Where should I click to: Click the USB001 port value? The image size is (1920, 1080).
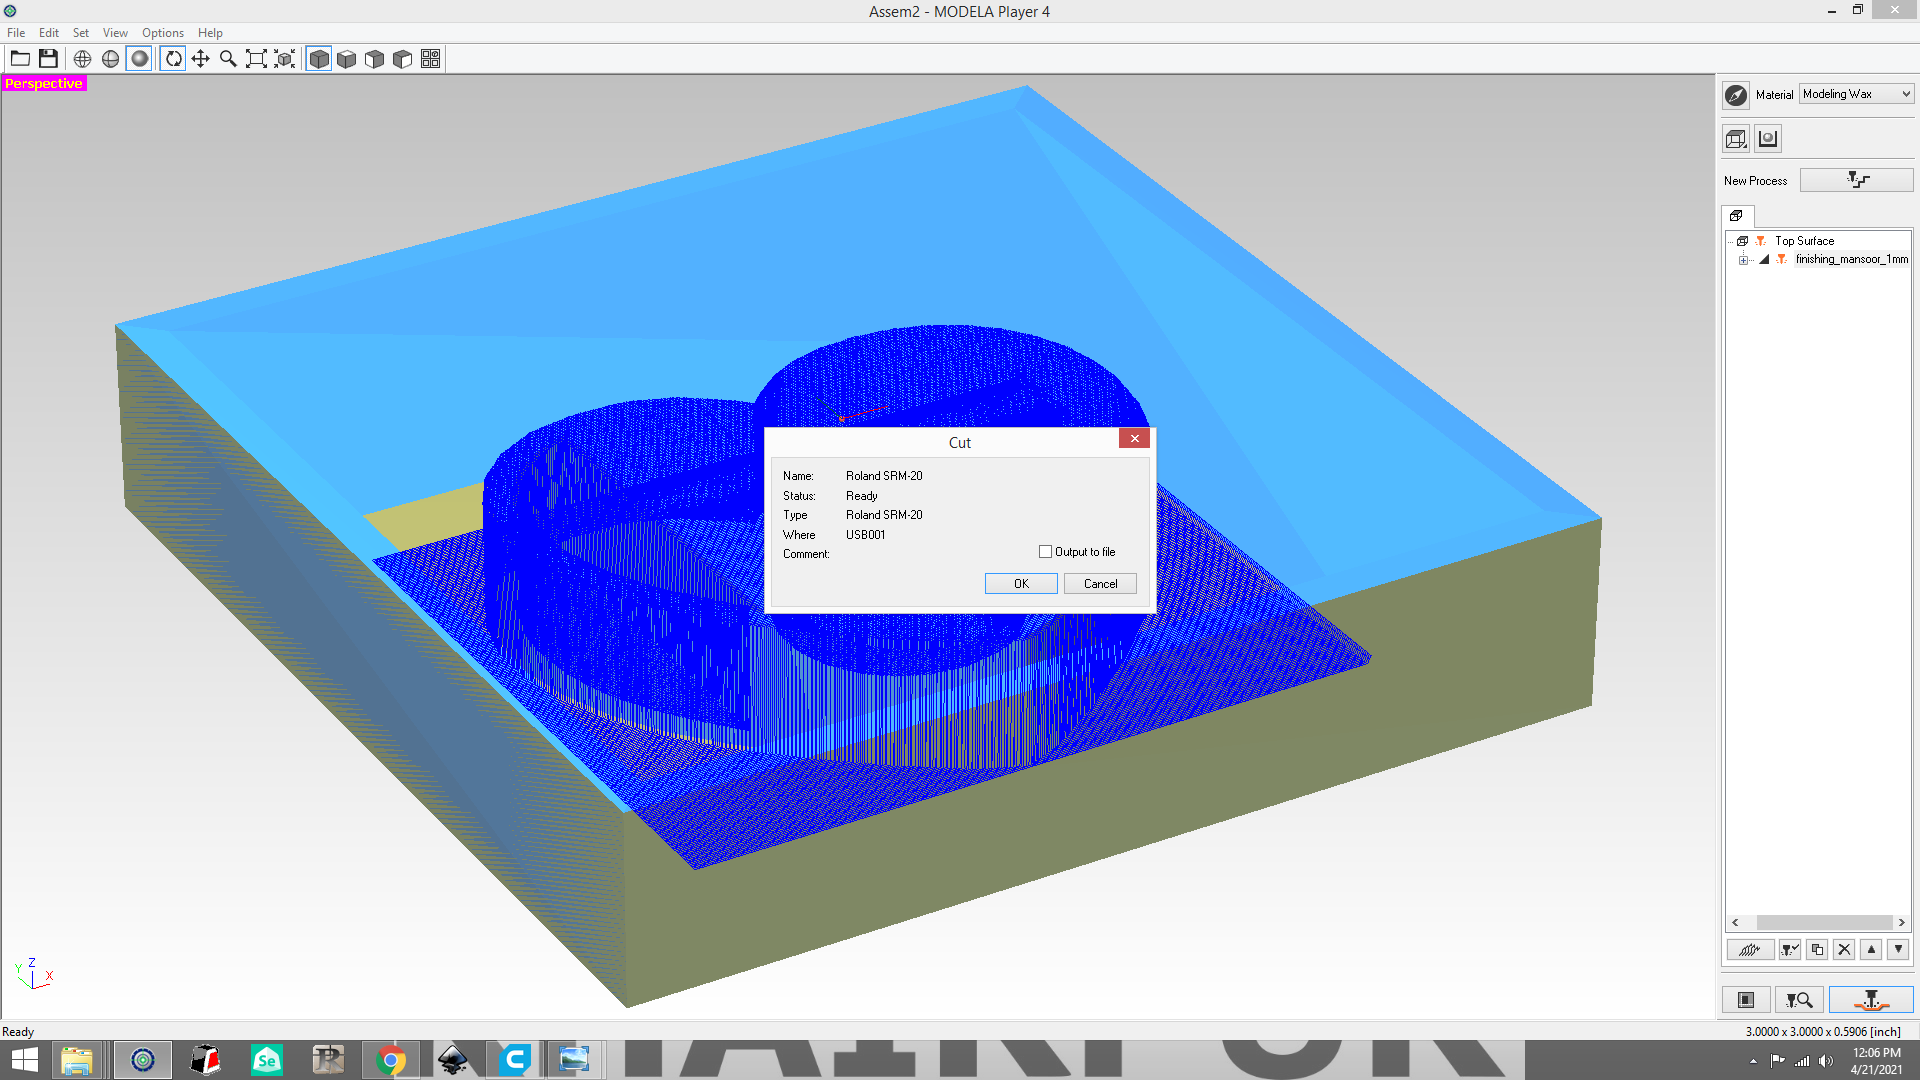[x=866, y=535]
